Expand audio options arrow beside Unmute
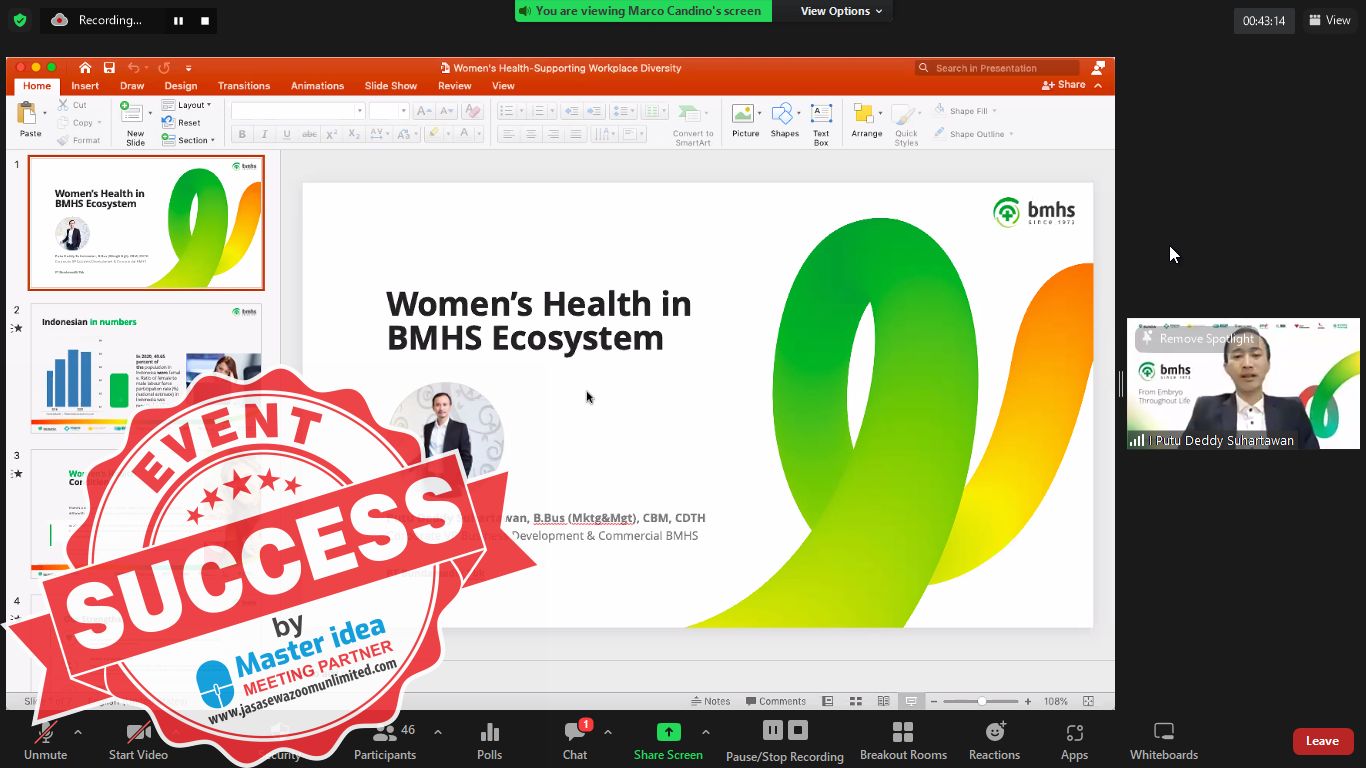The image size is (1366, 768). tap(78, 732)
